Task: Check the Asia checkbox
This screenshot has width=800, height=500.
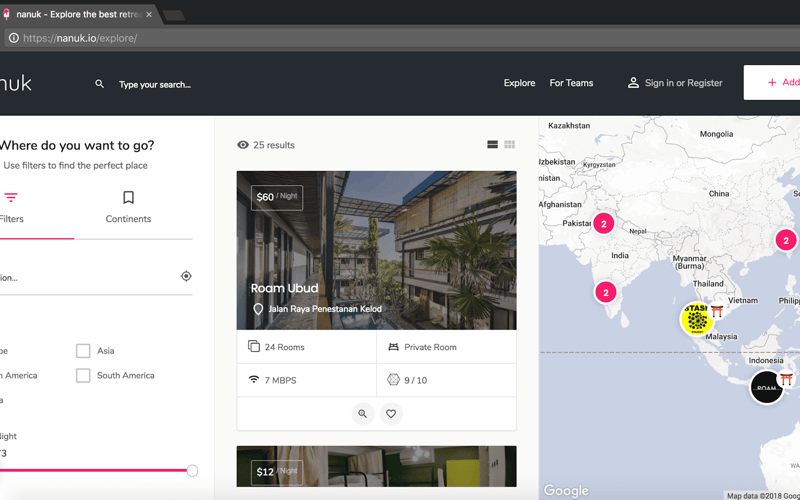Action: point(83,351)
